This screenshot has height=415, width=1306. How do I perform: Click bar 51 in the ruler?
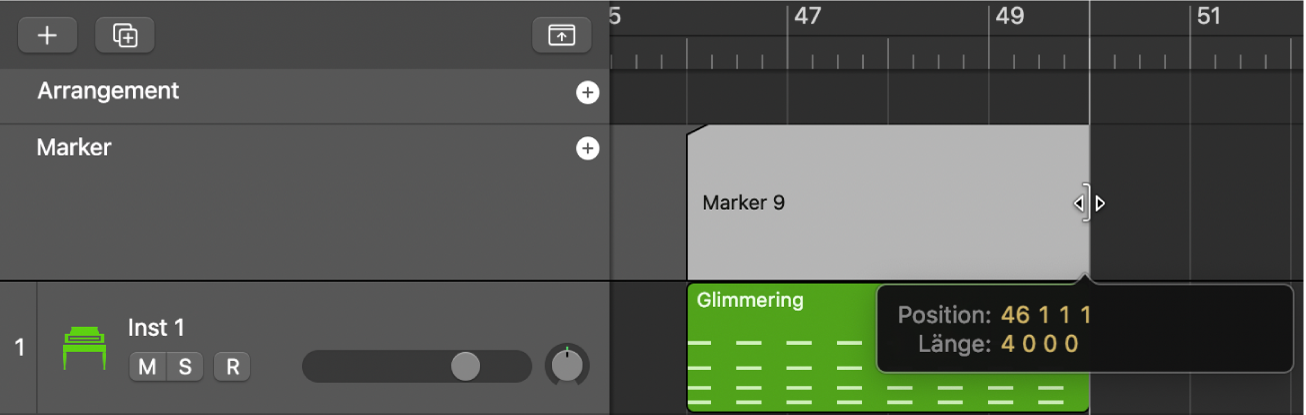coord(1208,17)
